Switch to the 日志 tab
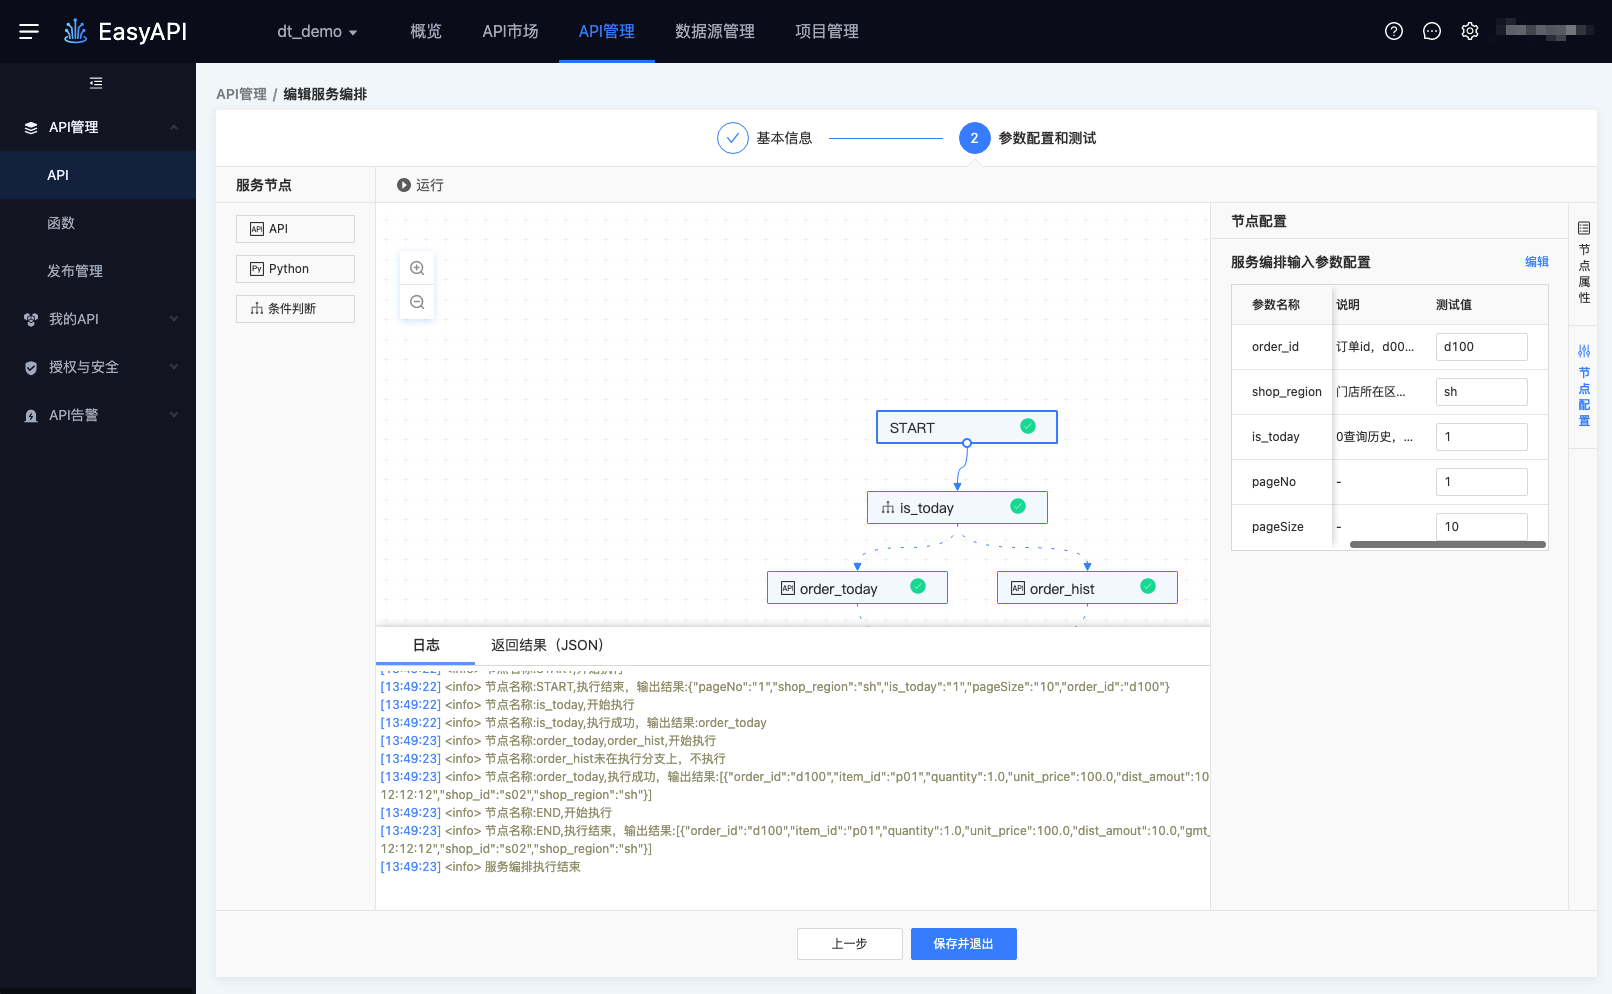 click(426, 645)
